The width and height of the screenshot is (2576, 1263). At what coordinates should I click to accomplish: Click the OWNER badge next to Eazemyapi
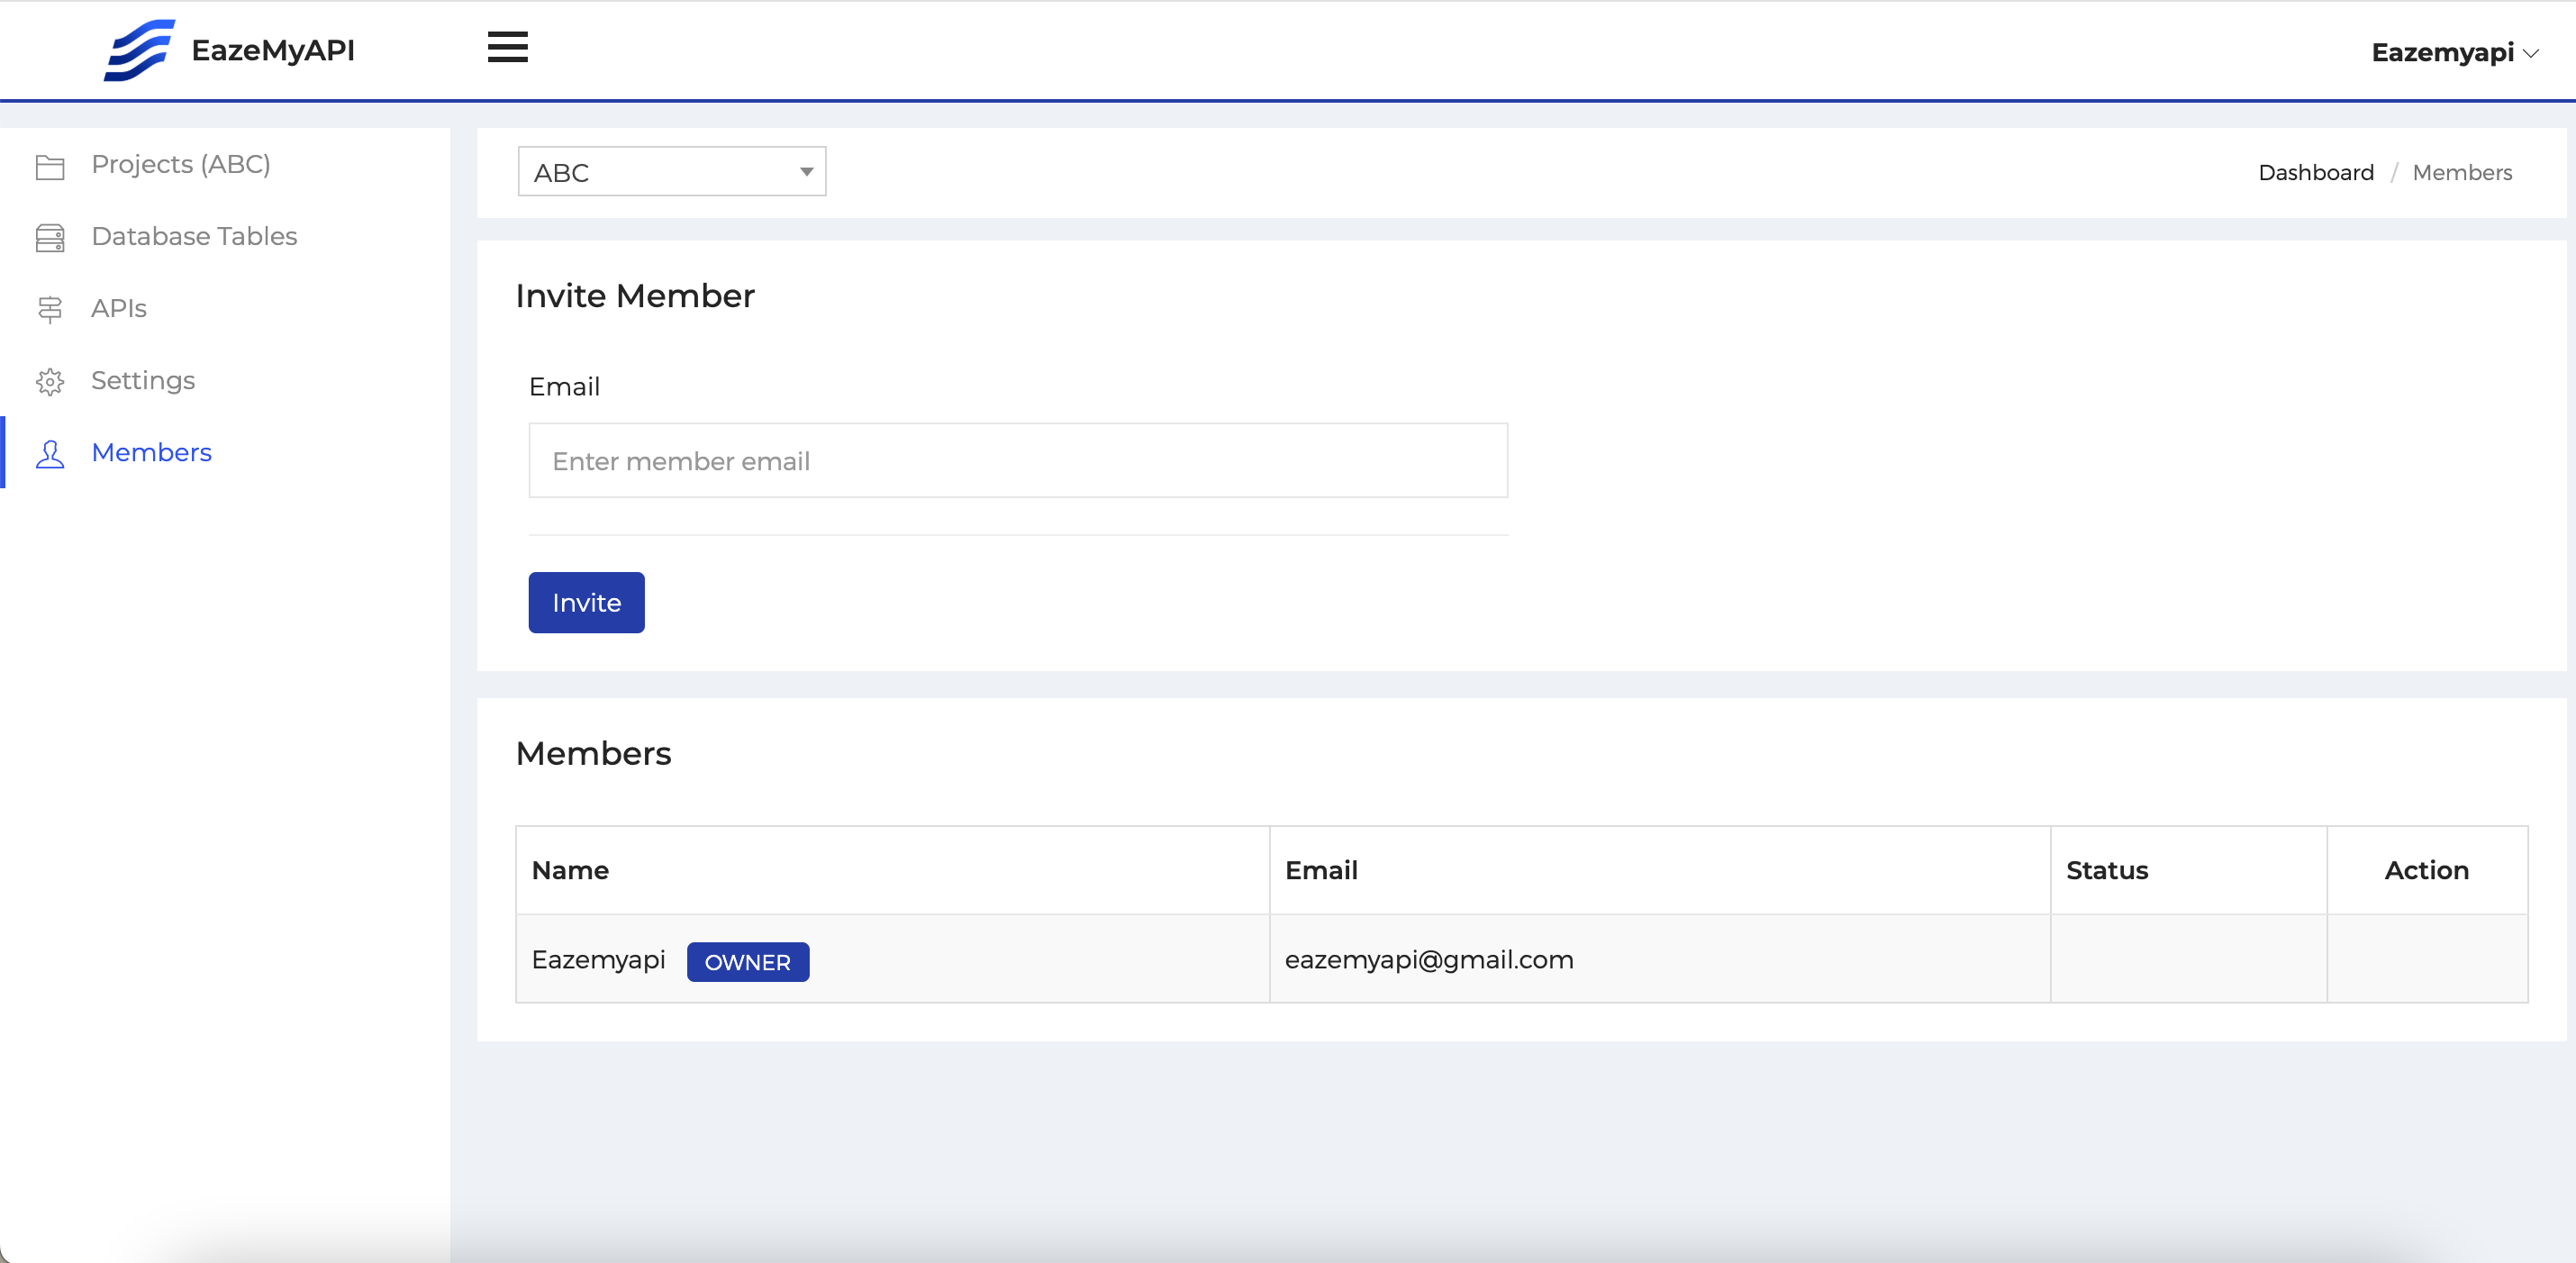click(748, 961)
